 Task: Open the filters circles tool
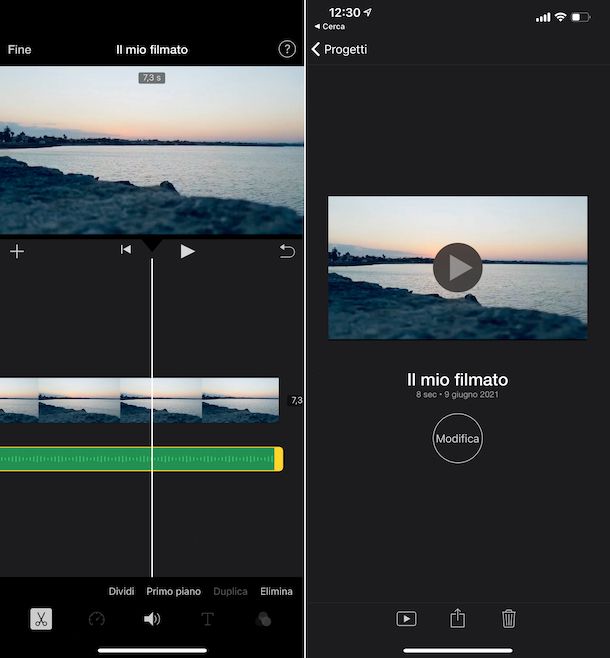tap(263, 619)
